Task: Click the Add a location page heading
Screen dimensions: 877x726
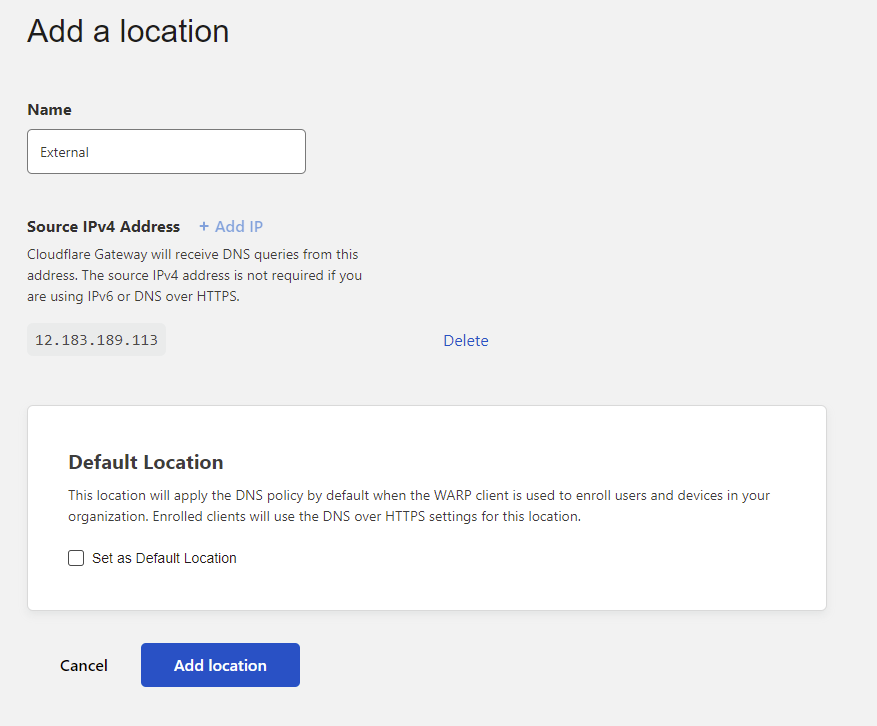Action: pyautogui.click(x=128, y=31)
